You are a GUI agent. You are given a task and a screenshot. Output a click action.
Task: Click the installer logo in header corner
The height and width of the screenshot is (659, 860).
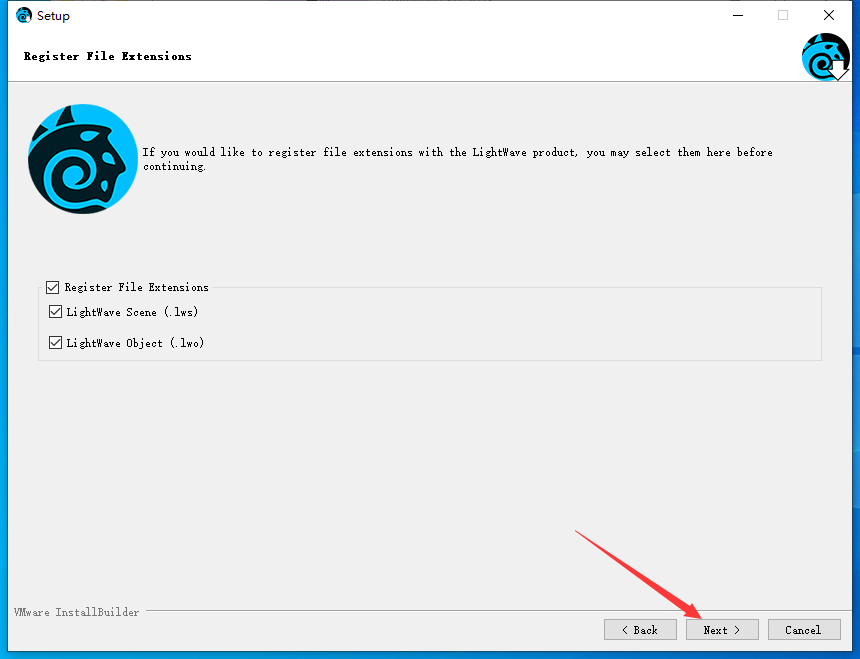tap(825, 56)
